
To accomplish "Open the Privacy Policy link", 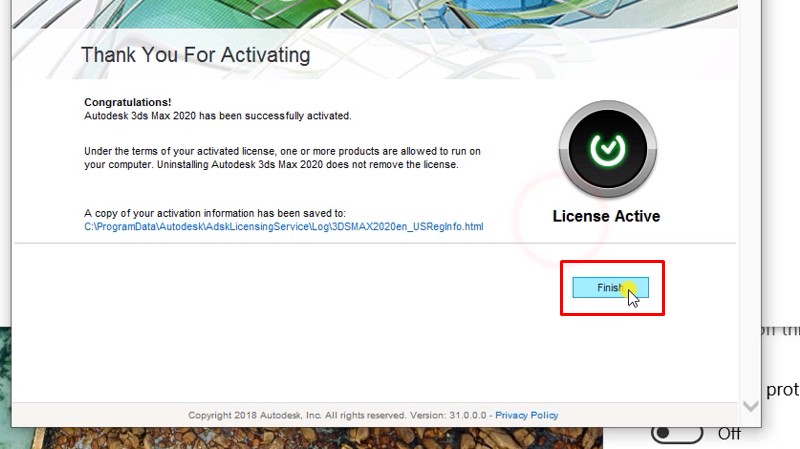I will pyautogui.click(x=526, y=415).
